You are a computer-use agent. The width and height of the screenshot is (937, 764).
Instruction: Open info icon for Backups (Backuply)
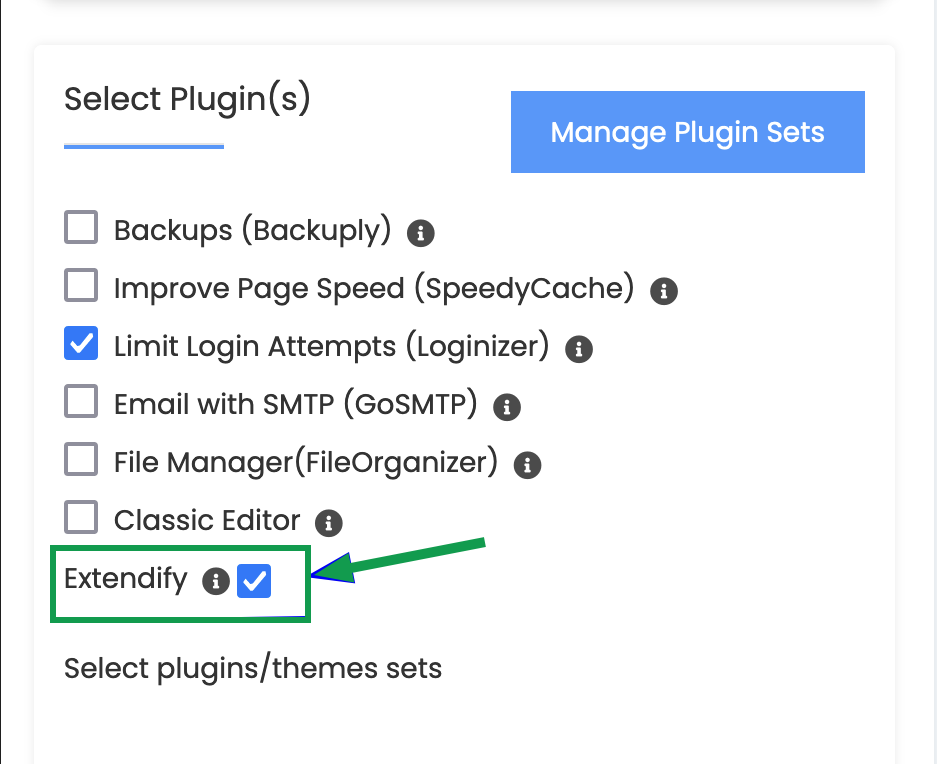tap(421, 234)
